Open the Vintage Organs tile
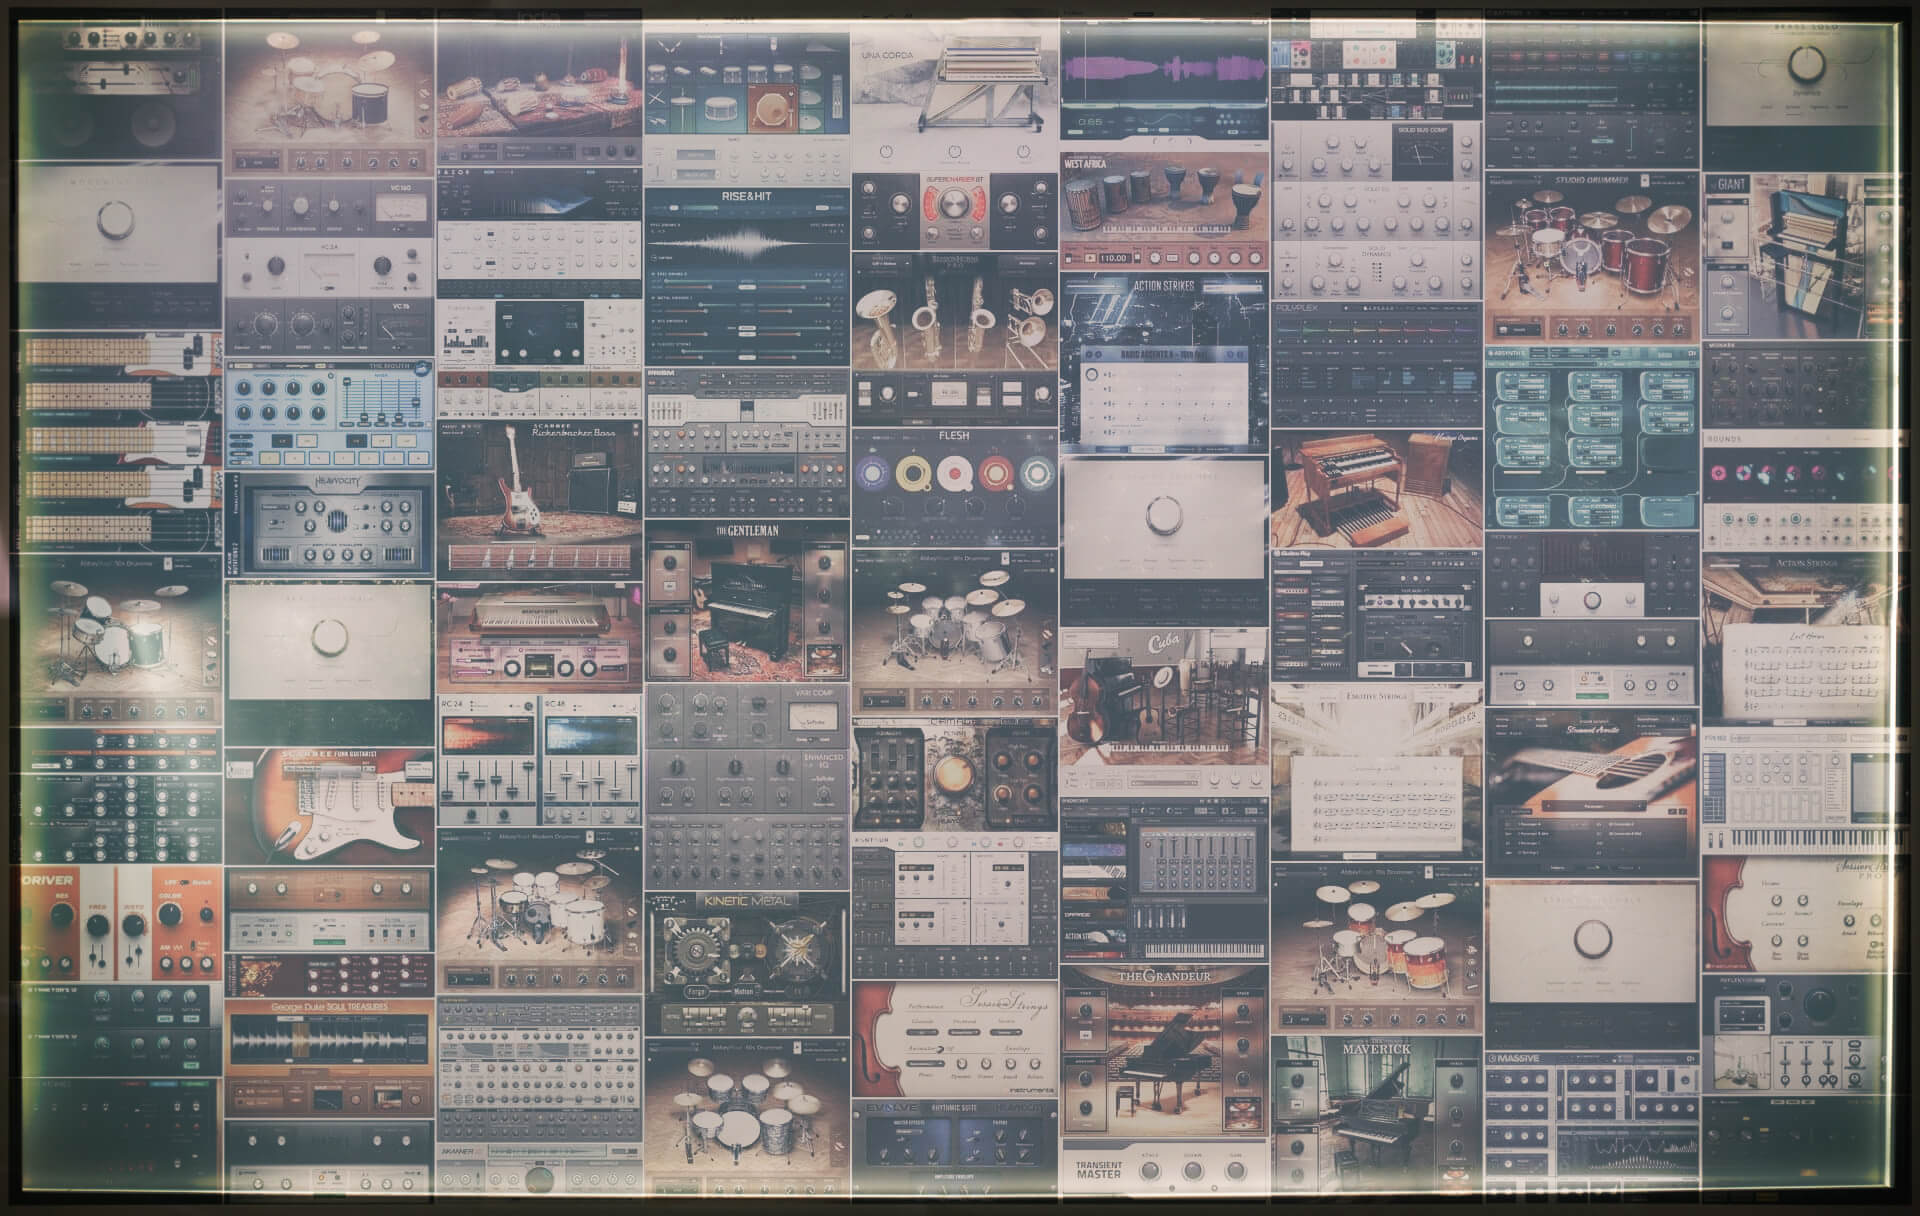The width and height of the screenshot is (1920, 1216). pos(1376,489)
